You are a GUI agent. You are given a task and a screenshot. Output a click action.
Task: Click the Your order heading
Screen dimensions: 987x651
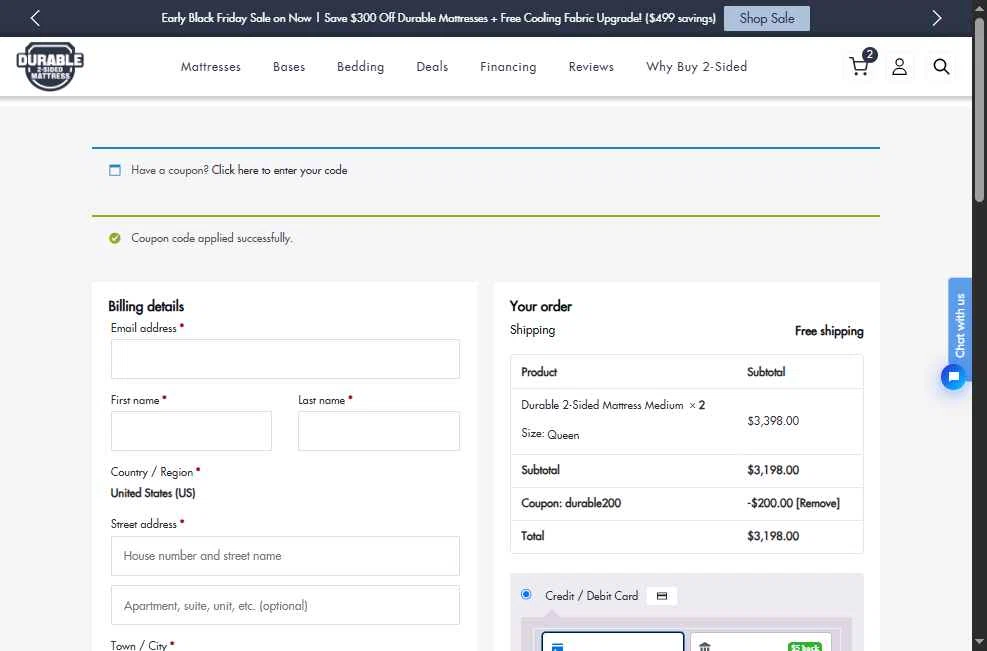click(541, 306)
